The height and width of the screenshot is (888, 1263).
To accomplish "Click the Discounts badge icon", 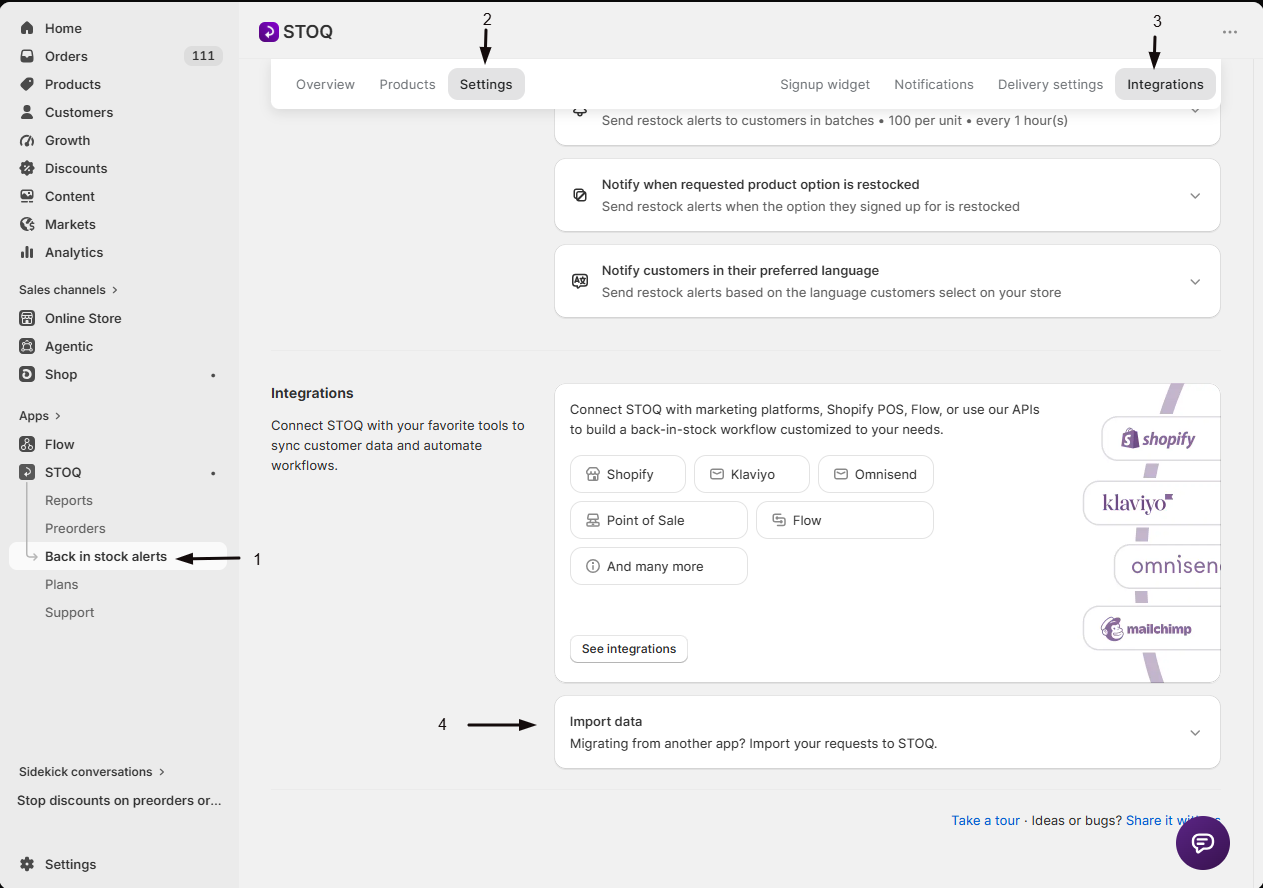I will 27,168.
